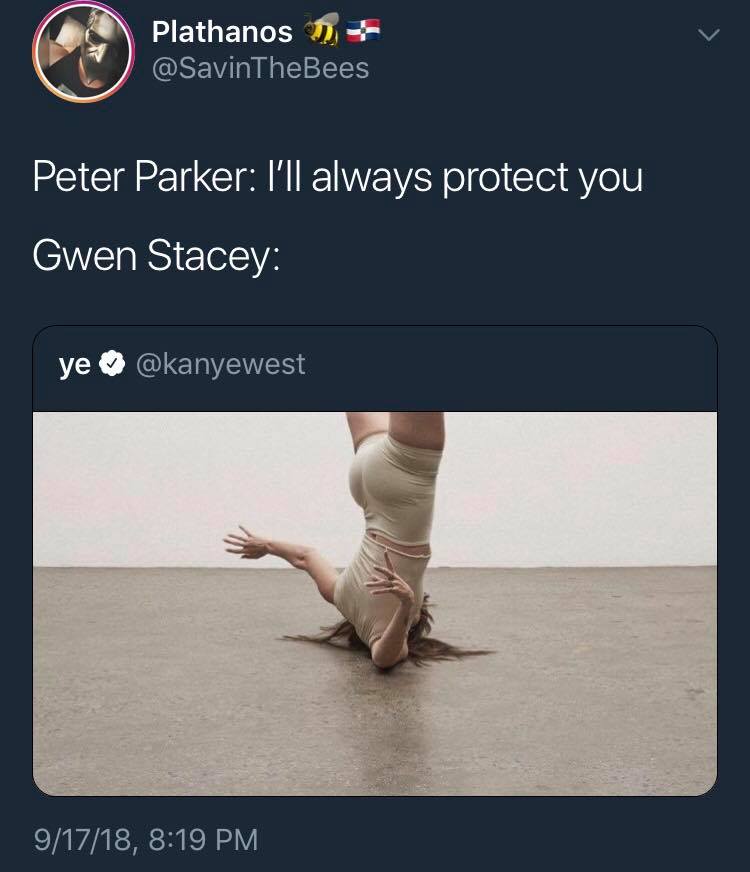Click the verified badge next to ye
The width and height of the screenshot is (750, 872).
112,364
